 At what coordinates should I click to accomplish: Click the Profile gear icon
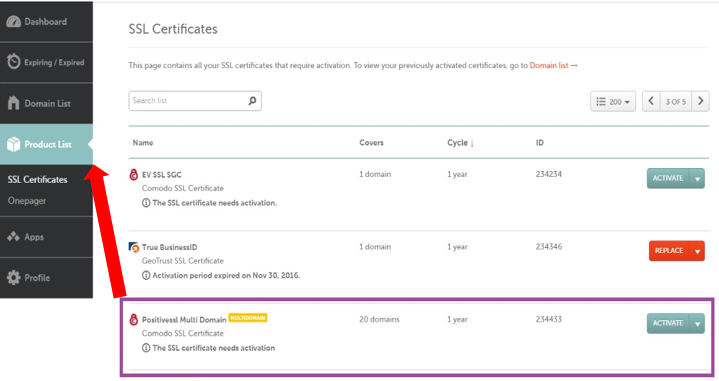(13, 277)
